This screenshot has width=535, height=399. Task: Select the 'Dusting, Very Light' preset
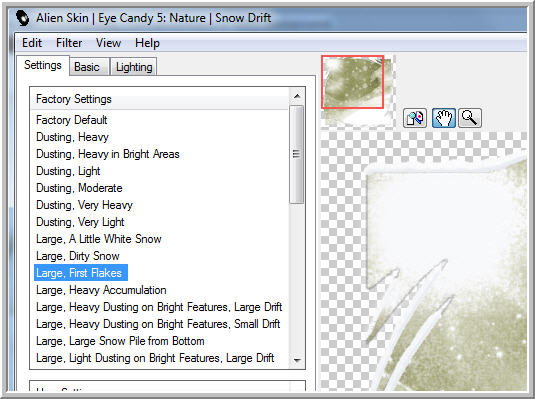point(80,222)
